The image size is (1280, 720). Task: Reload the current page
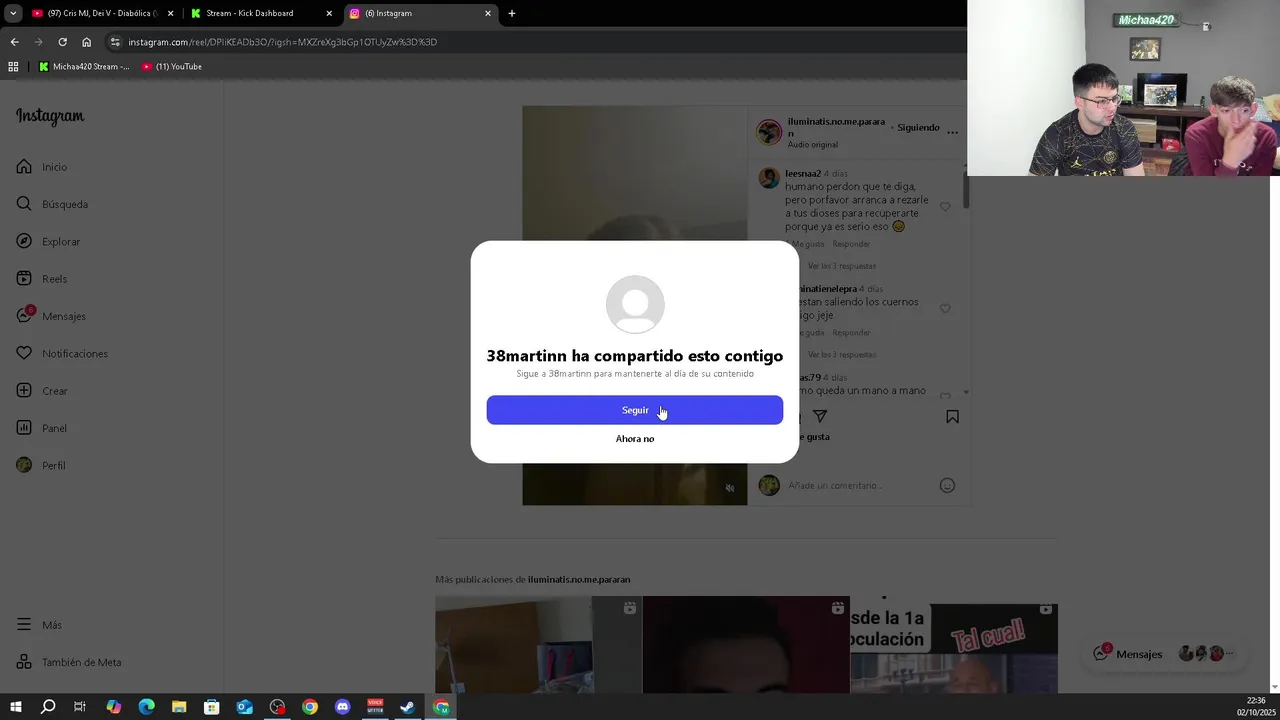pyautogui.click(x=62, y=42)
